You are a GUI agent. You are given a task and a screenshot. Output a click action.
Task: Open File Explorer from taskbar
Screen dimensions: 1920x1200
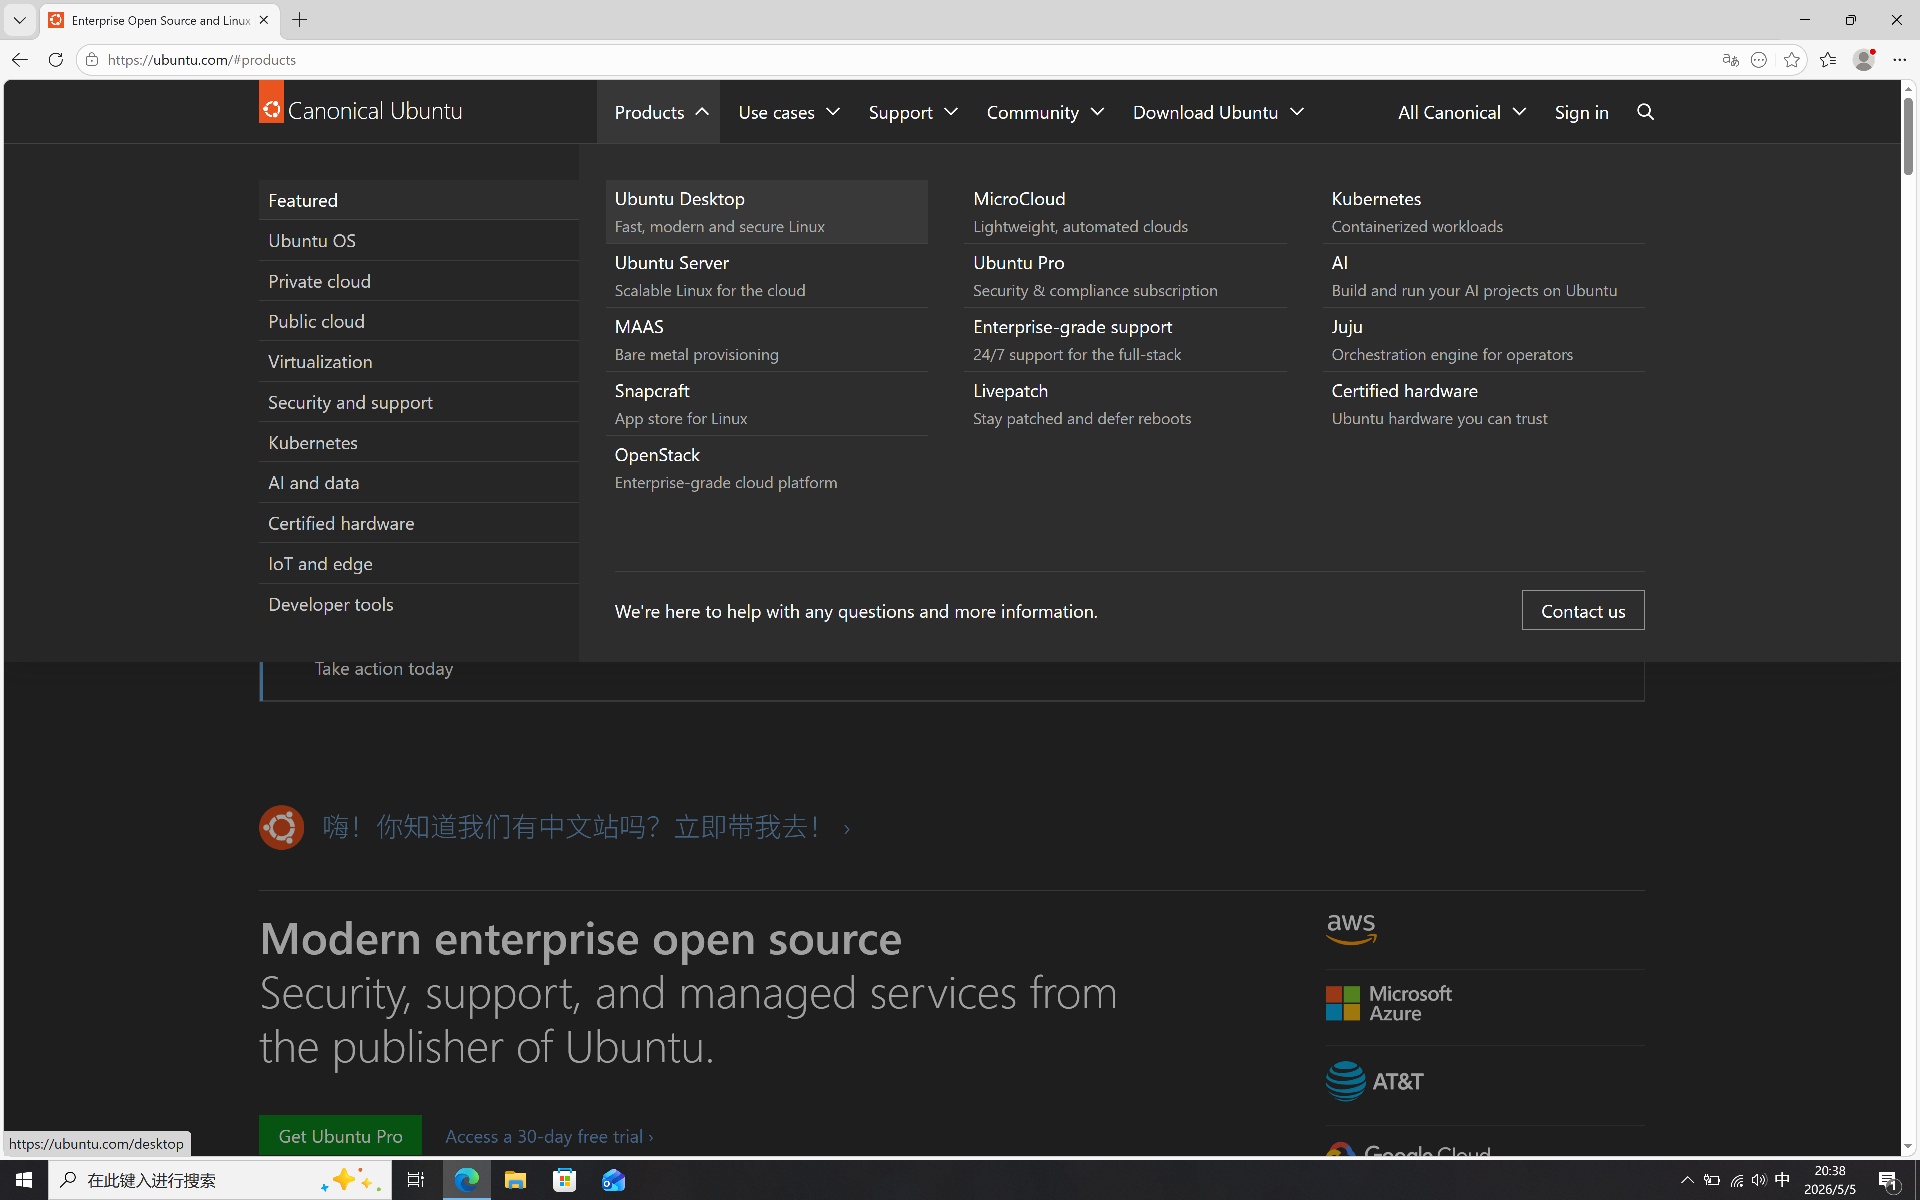(515, 1180)
